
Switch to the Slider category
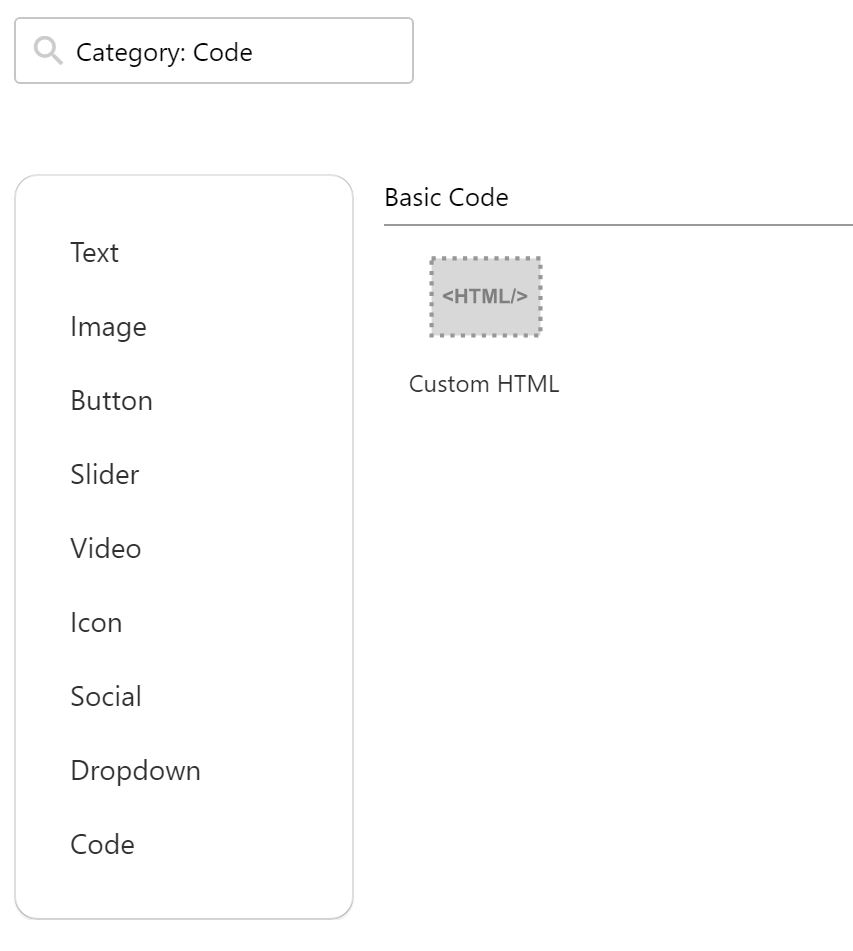point(105,475)
